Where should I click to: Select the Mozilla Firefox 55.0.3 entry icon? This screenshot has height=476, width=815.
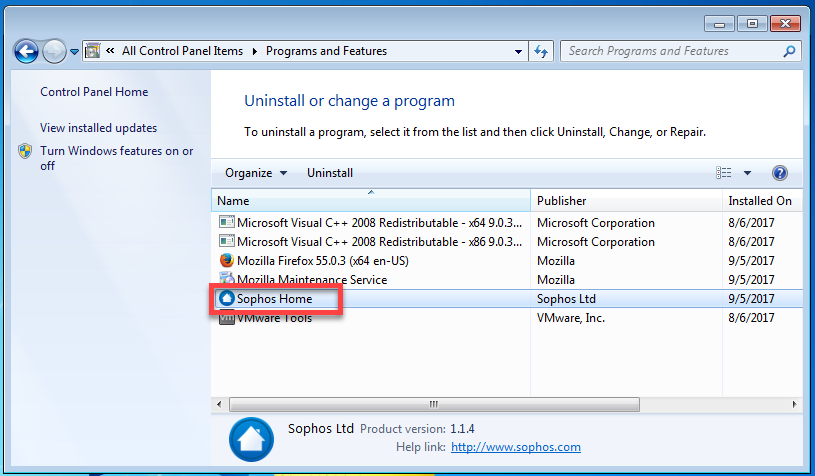coord(226,261)
